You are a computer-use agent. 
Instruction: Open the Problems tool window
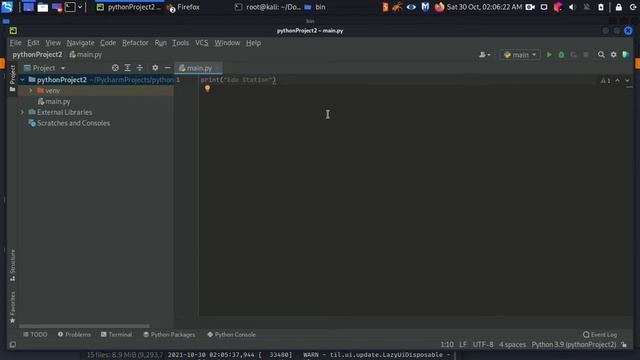(x=74, y=335)
